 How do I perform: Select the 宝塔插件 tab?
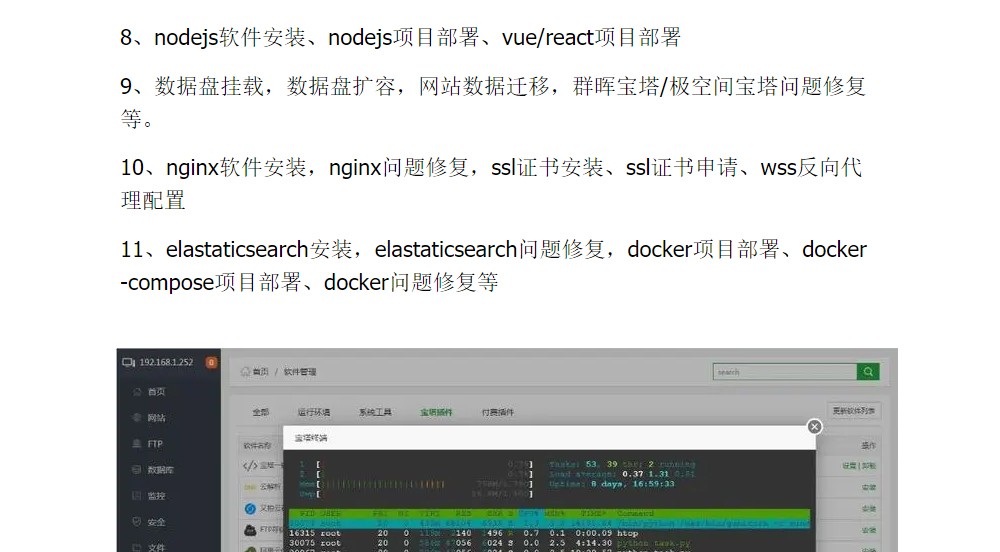tap(436, 412)
